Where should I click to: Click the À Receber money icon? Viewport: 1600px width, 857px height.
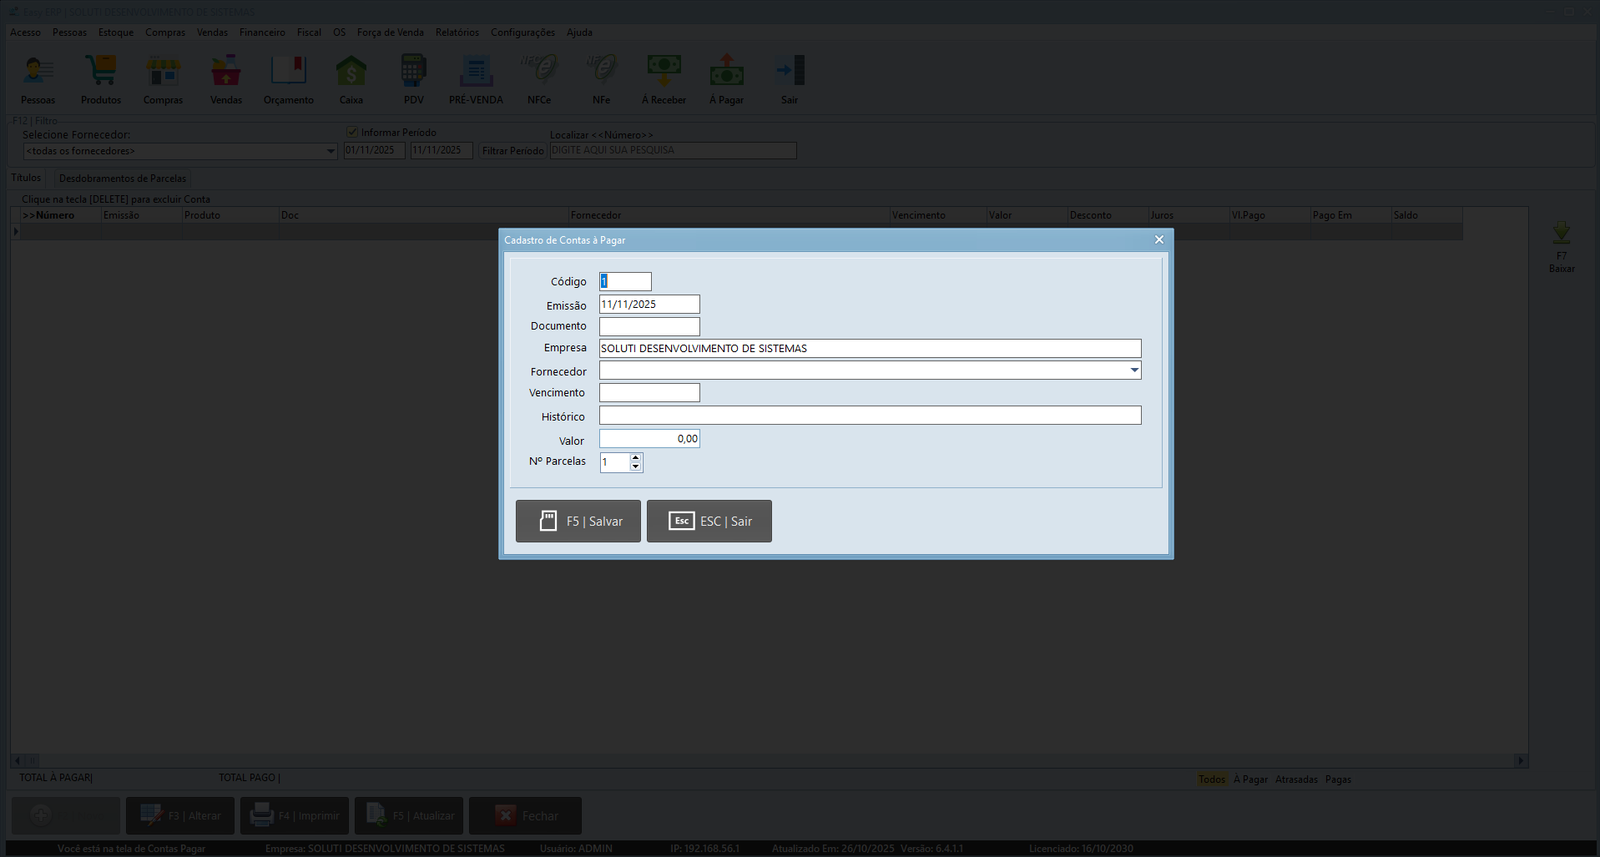click(x=664, y=72)
